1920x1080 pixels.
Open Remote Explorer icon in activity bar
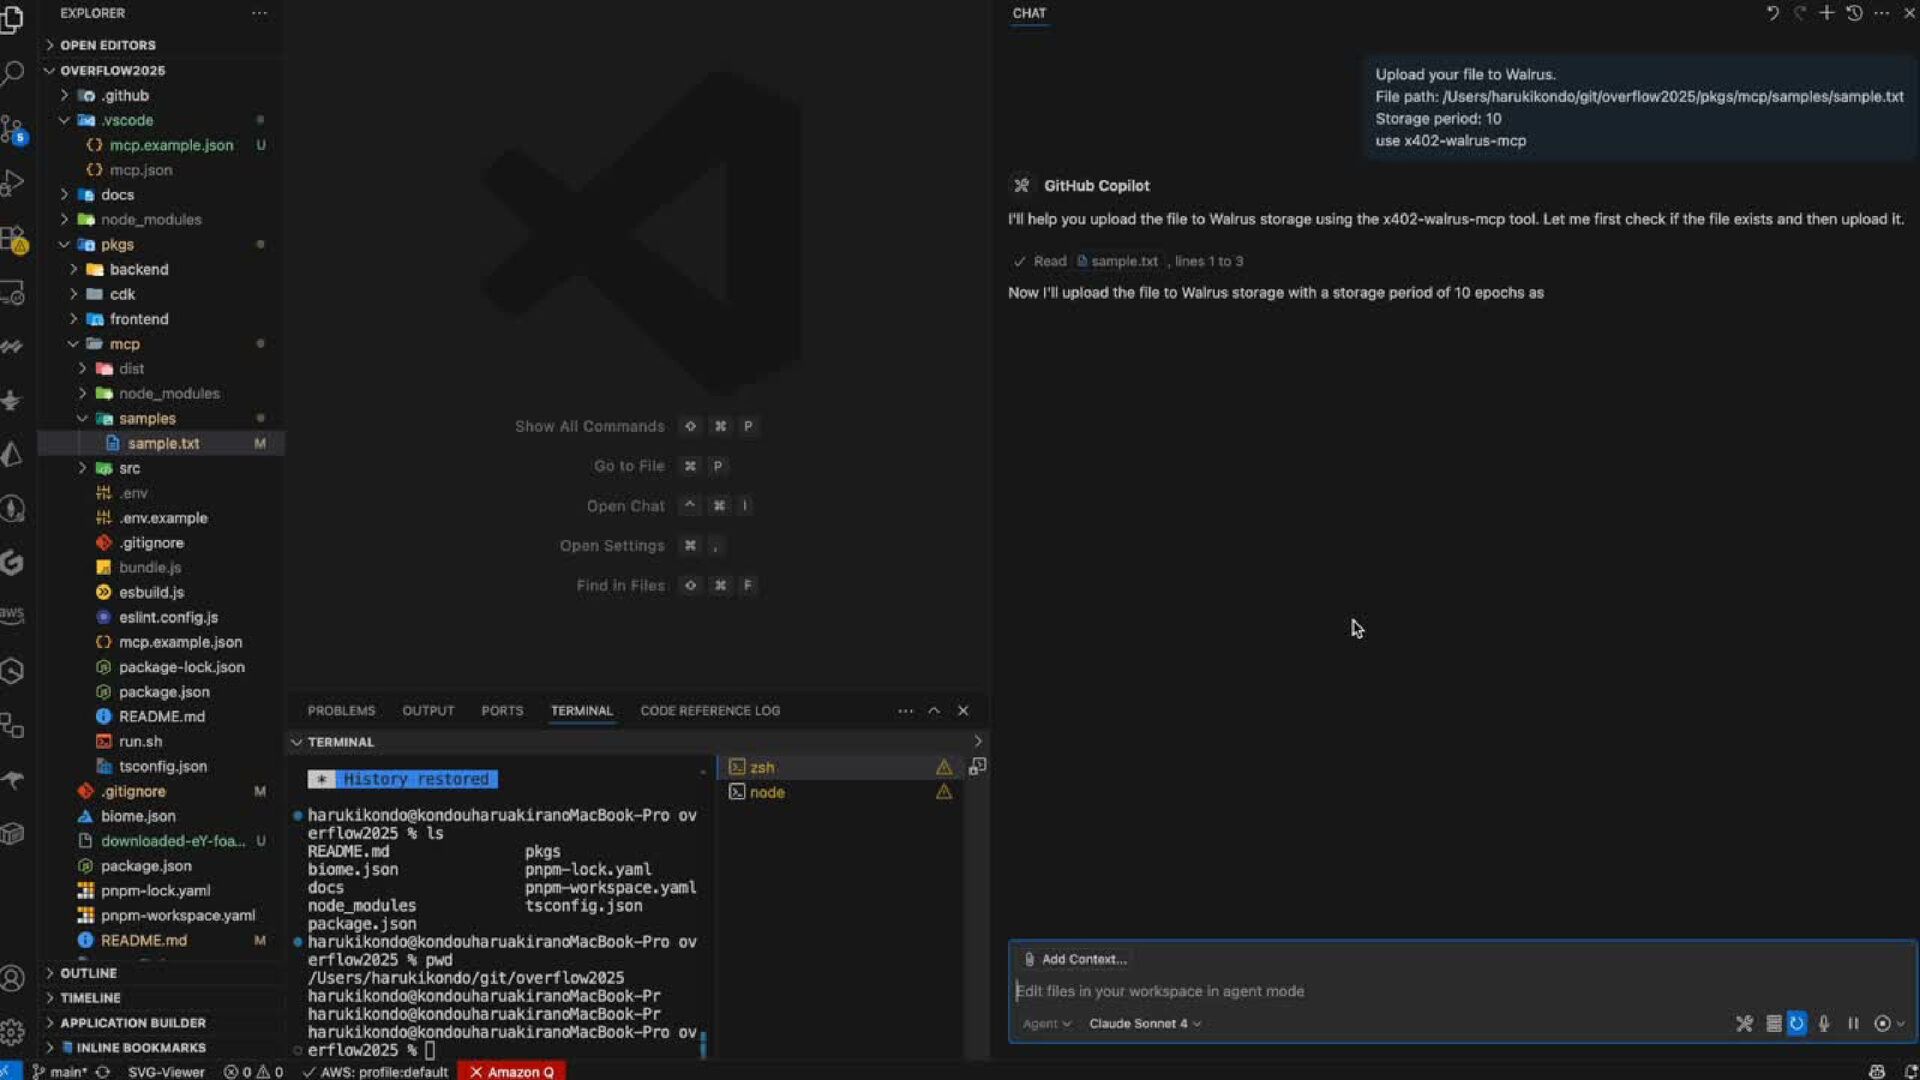[12, 293]
